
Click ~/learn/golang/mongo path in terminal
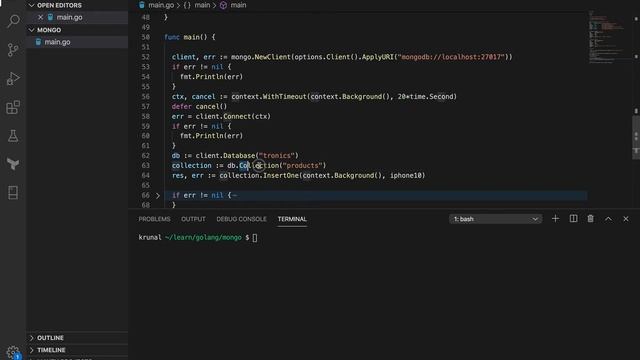click(203, 238)
